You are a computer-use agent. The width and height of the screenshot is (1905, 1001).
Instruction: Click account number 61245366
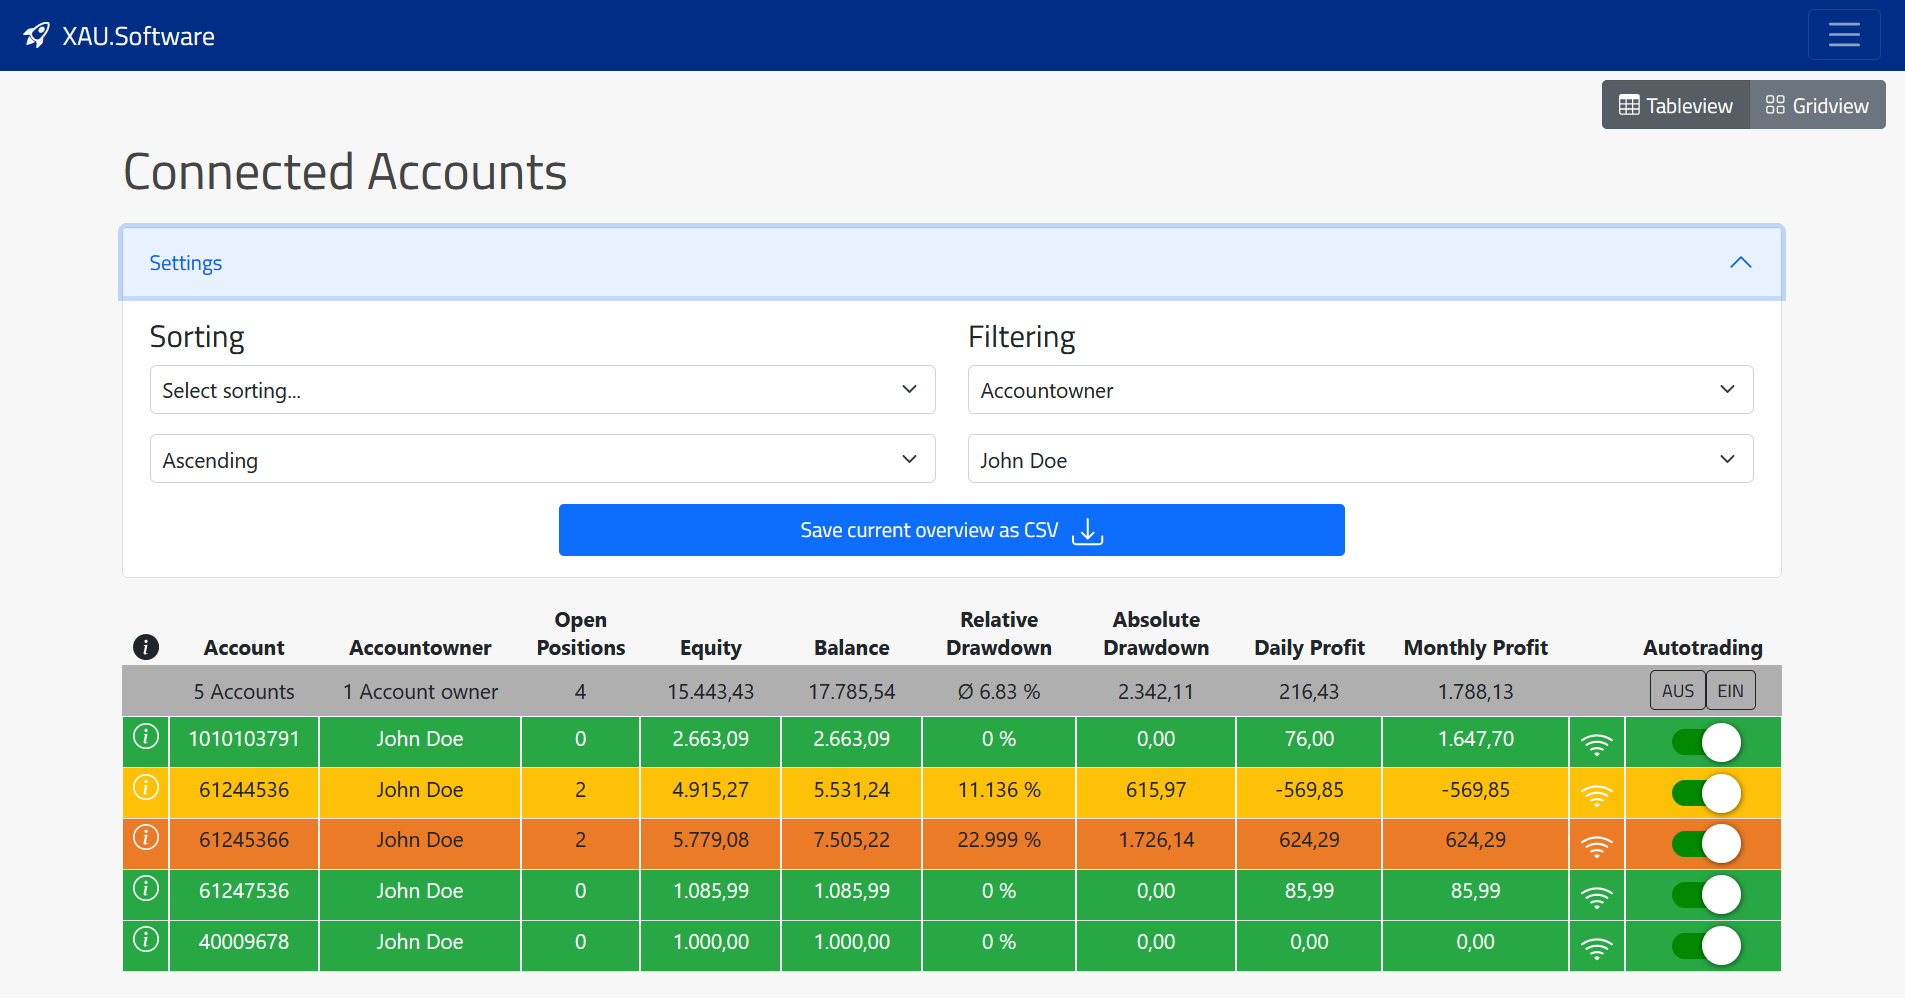click(244, 840)
